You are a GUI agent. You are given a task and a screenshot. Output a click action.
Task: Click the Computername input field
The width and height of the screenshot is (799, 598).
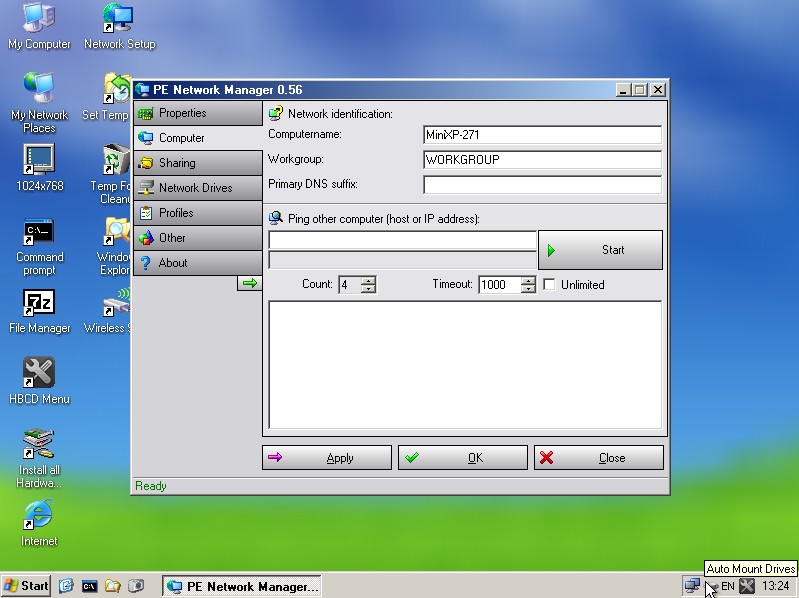542,135
